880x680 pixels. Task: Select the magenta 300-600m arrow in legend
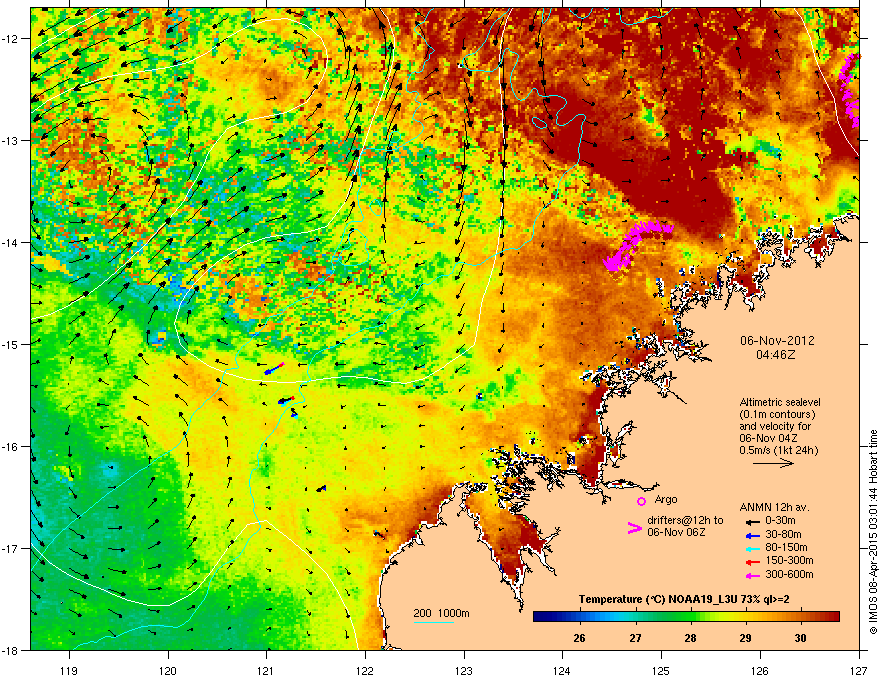pos(753,576)
